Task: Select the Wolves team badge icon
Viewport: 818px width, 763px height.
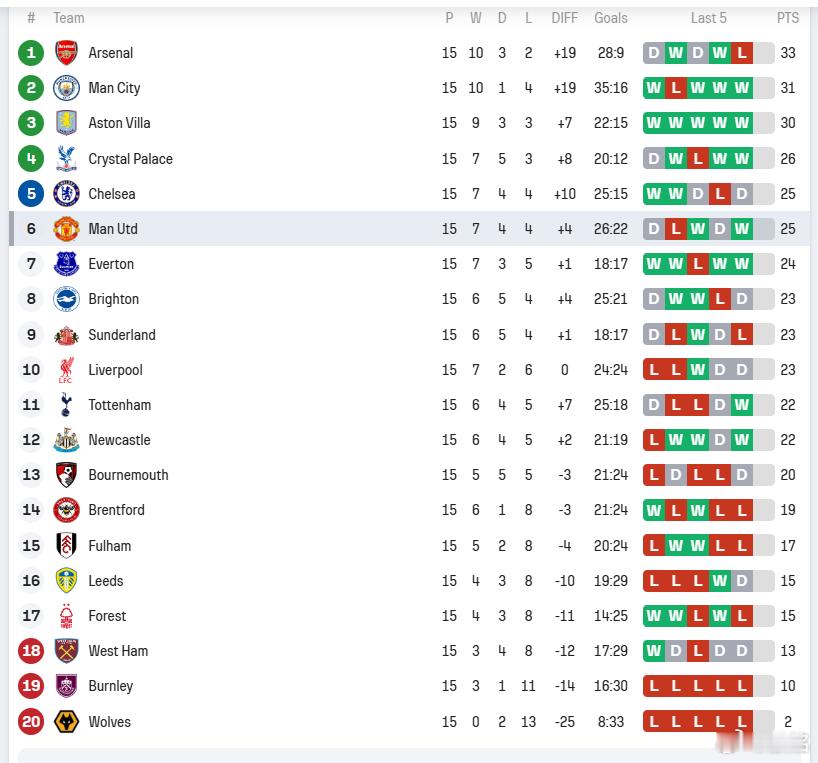Action: coord(66,722)
